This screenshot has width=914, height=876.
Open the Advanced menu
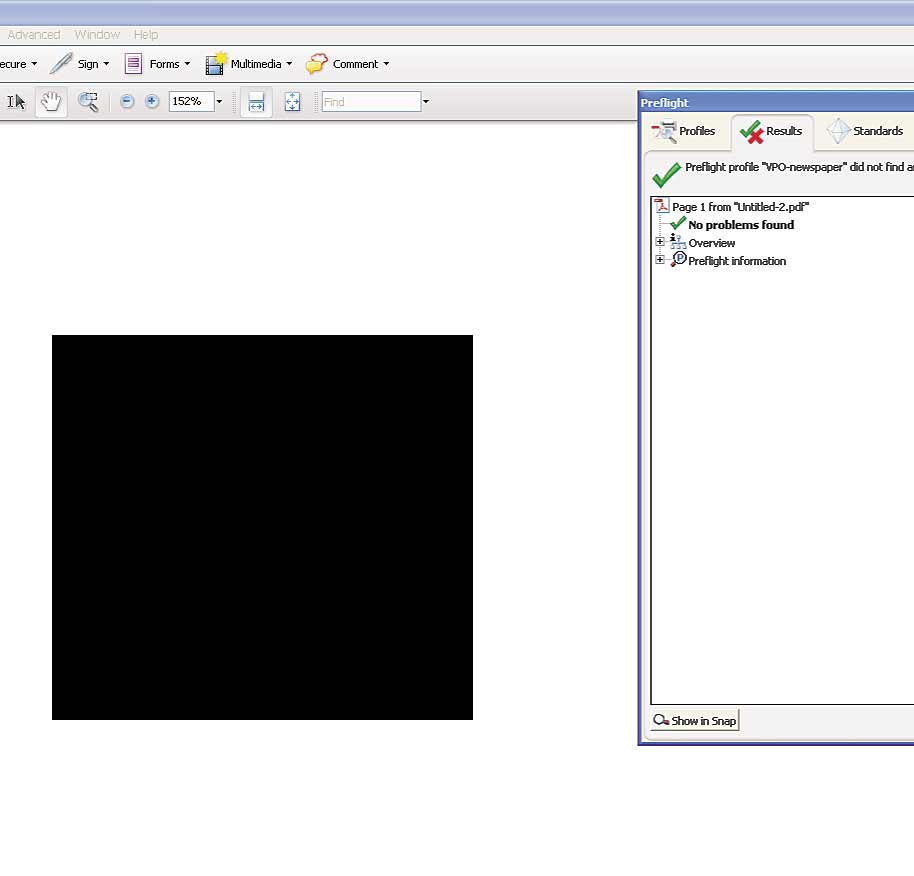pyautogui.click(x=34, y=34)
